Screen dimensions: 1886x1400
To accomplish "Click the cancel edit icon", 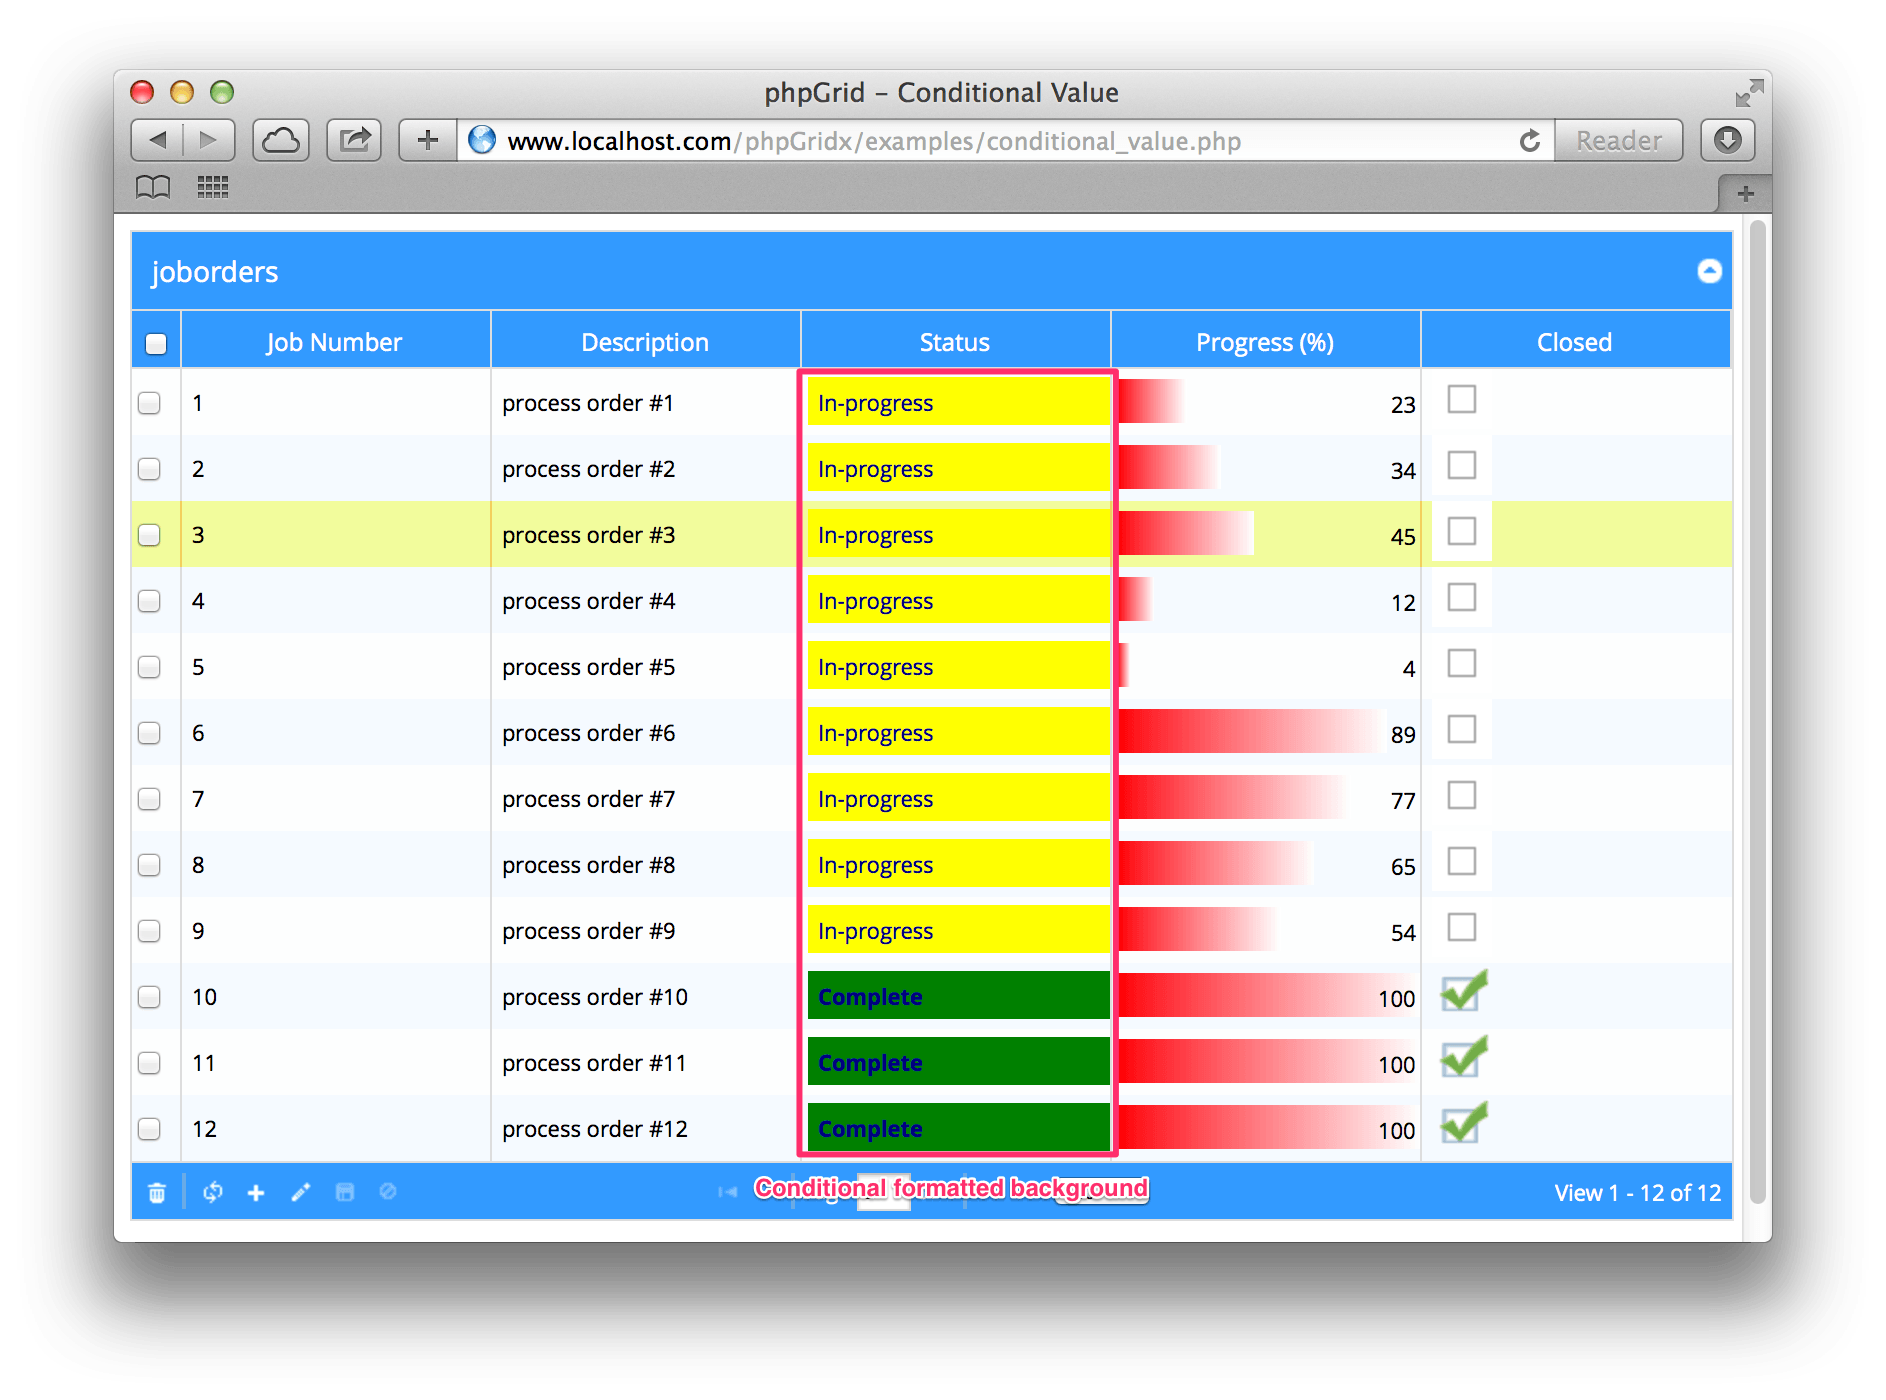I will [x=388, y=1192].
